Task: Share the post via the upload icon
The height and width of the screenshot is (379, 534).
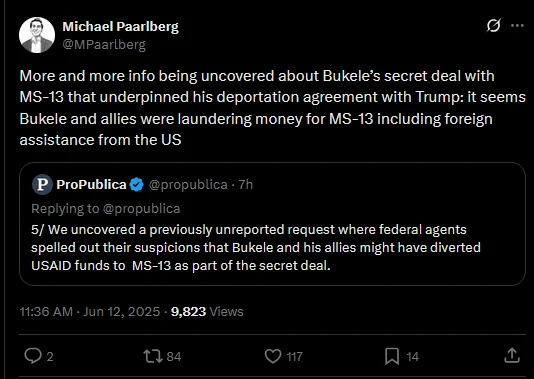Action: [x=512, y=356]
